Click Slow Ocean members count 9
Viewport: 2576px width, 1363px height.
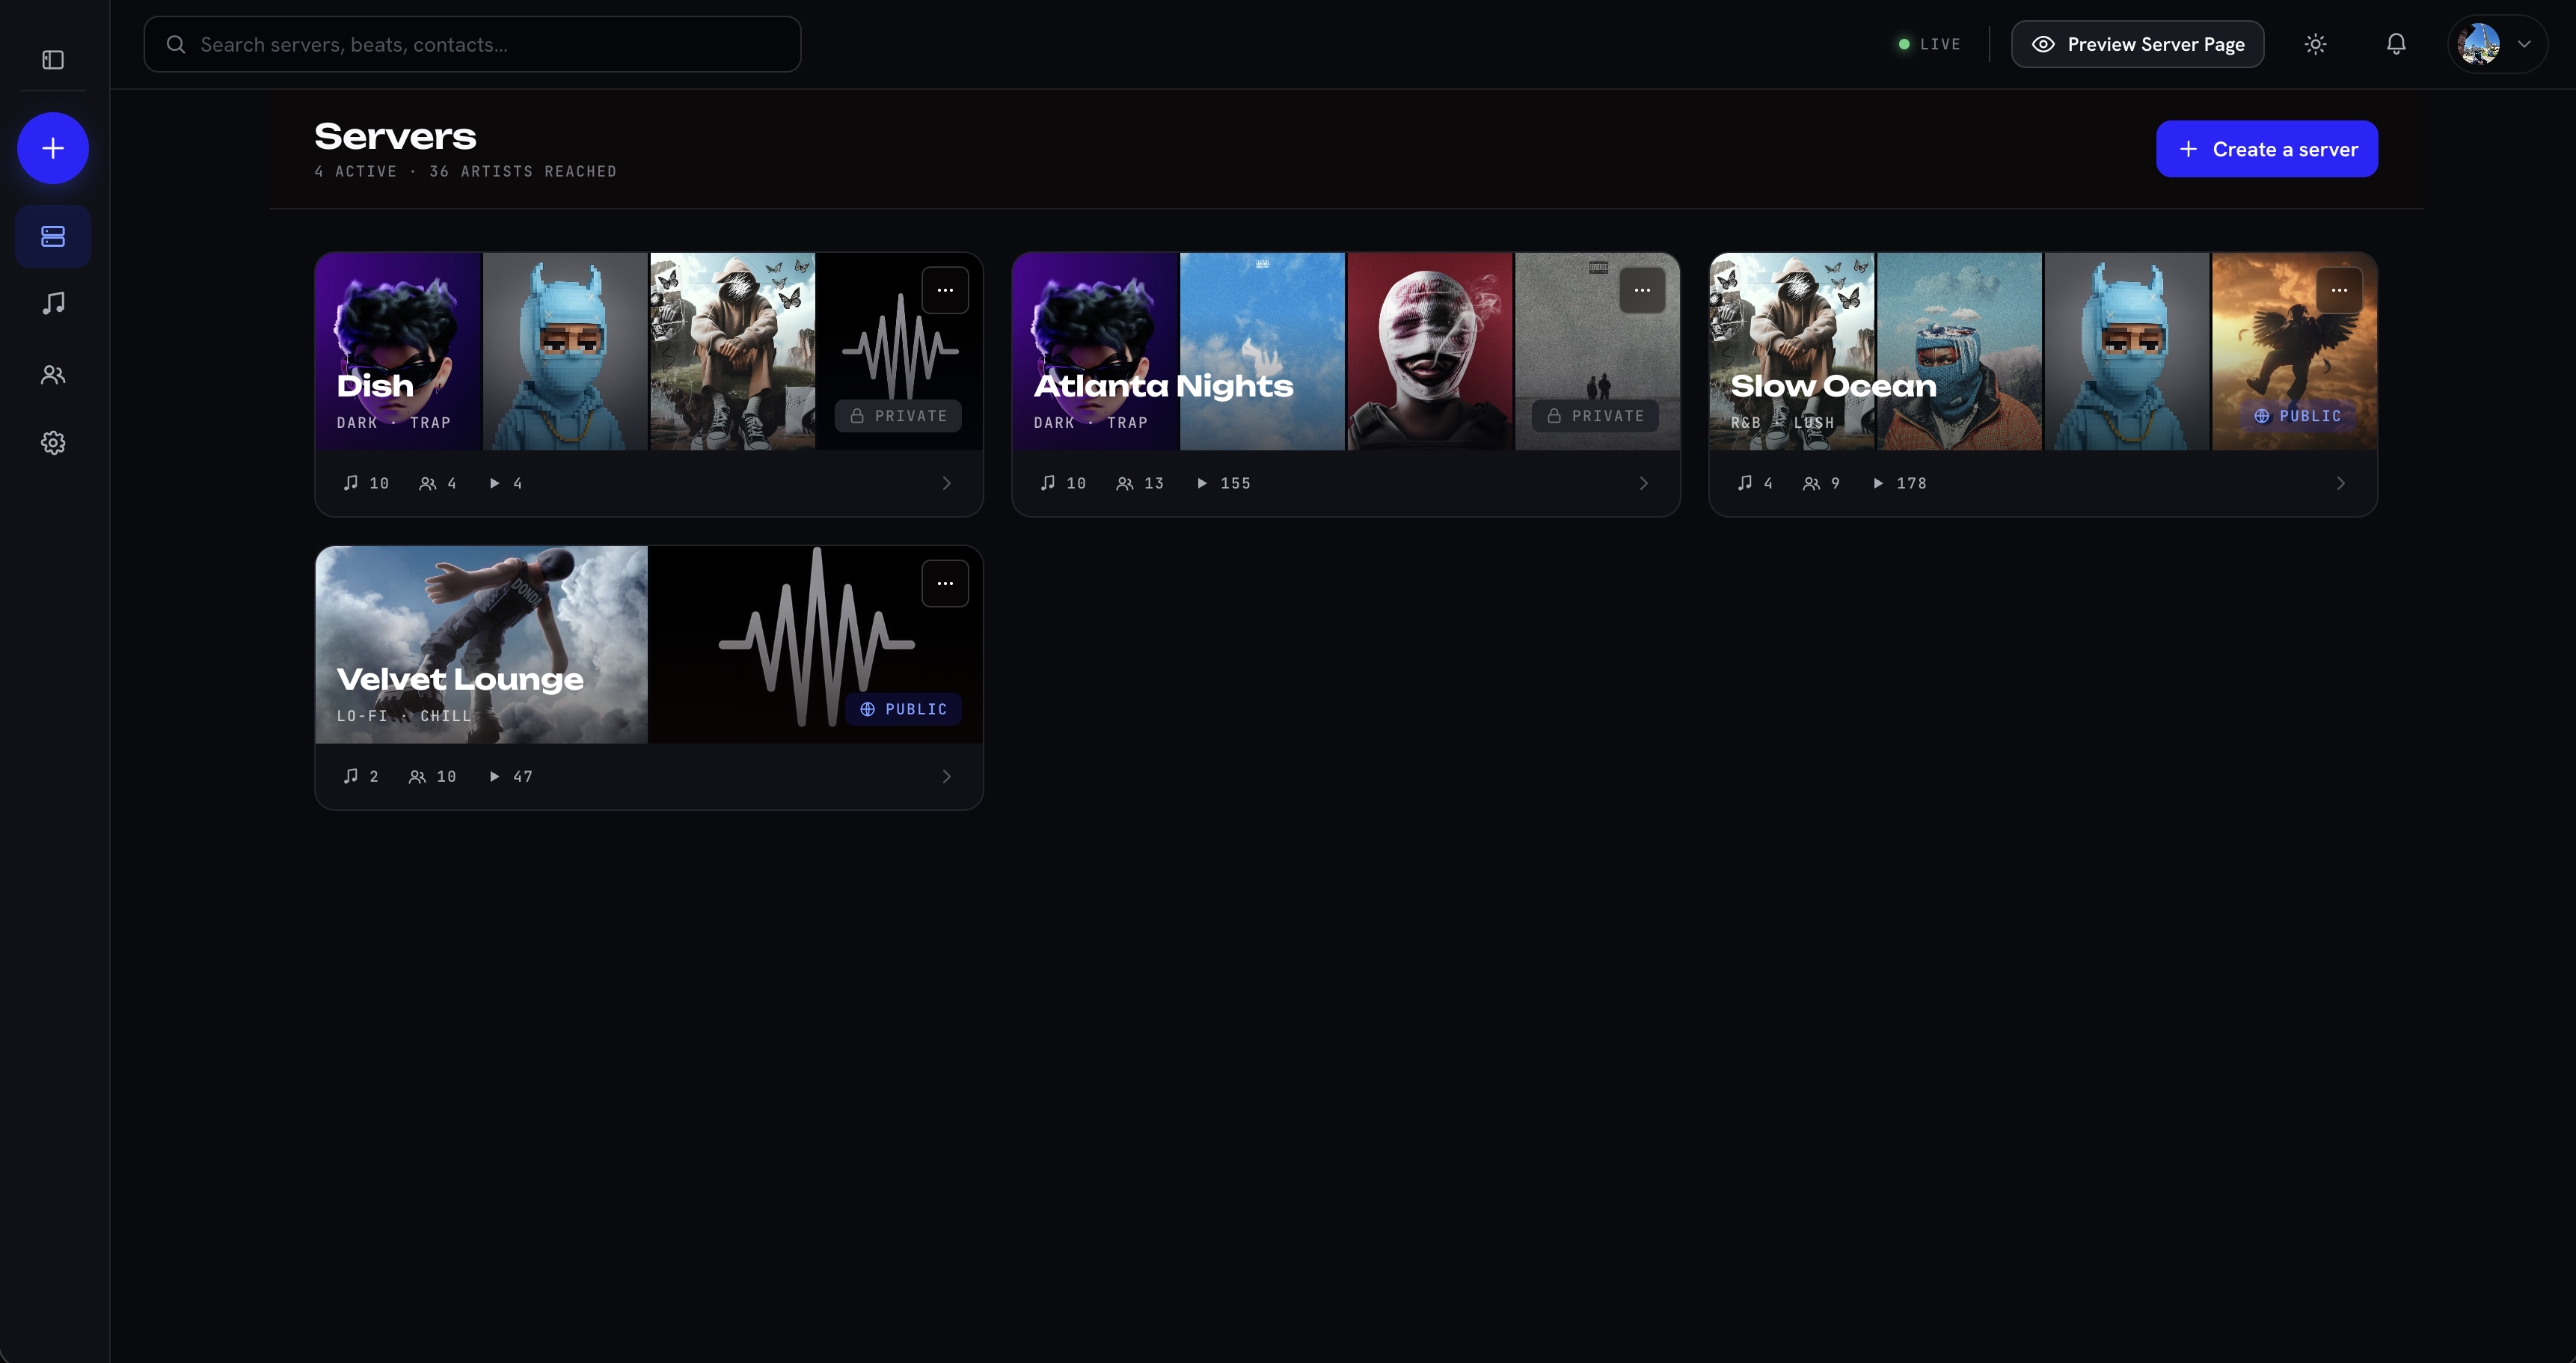(x=1821, y=483)
